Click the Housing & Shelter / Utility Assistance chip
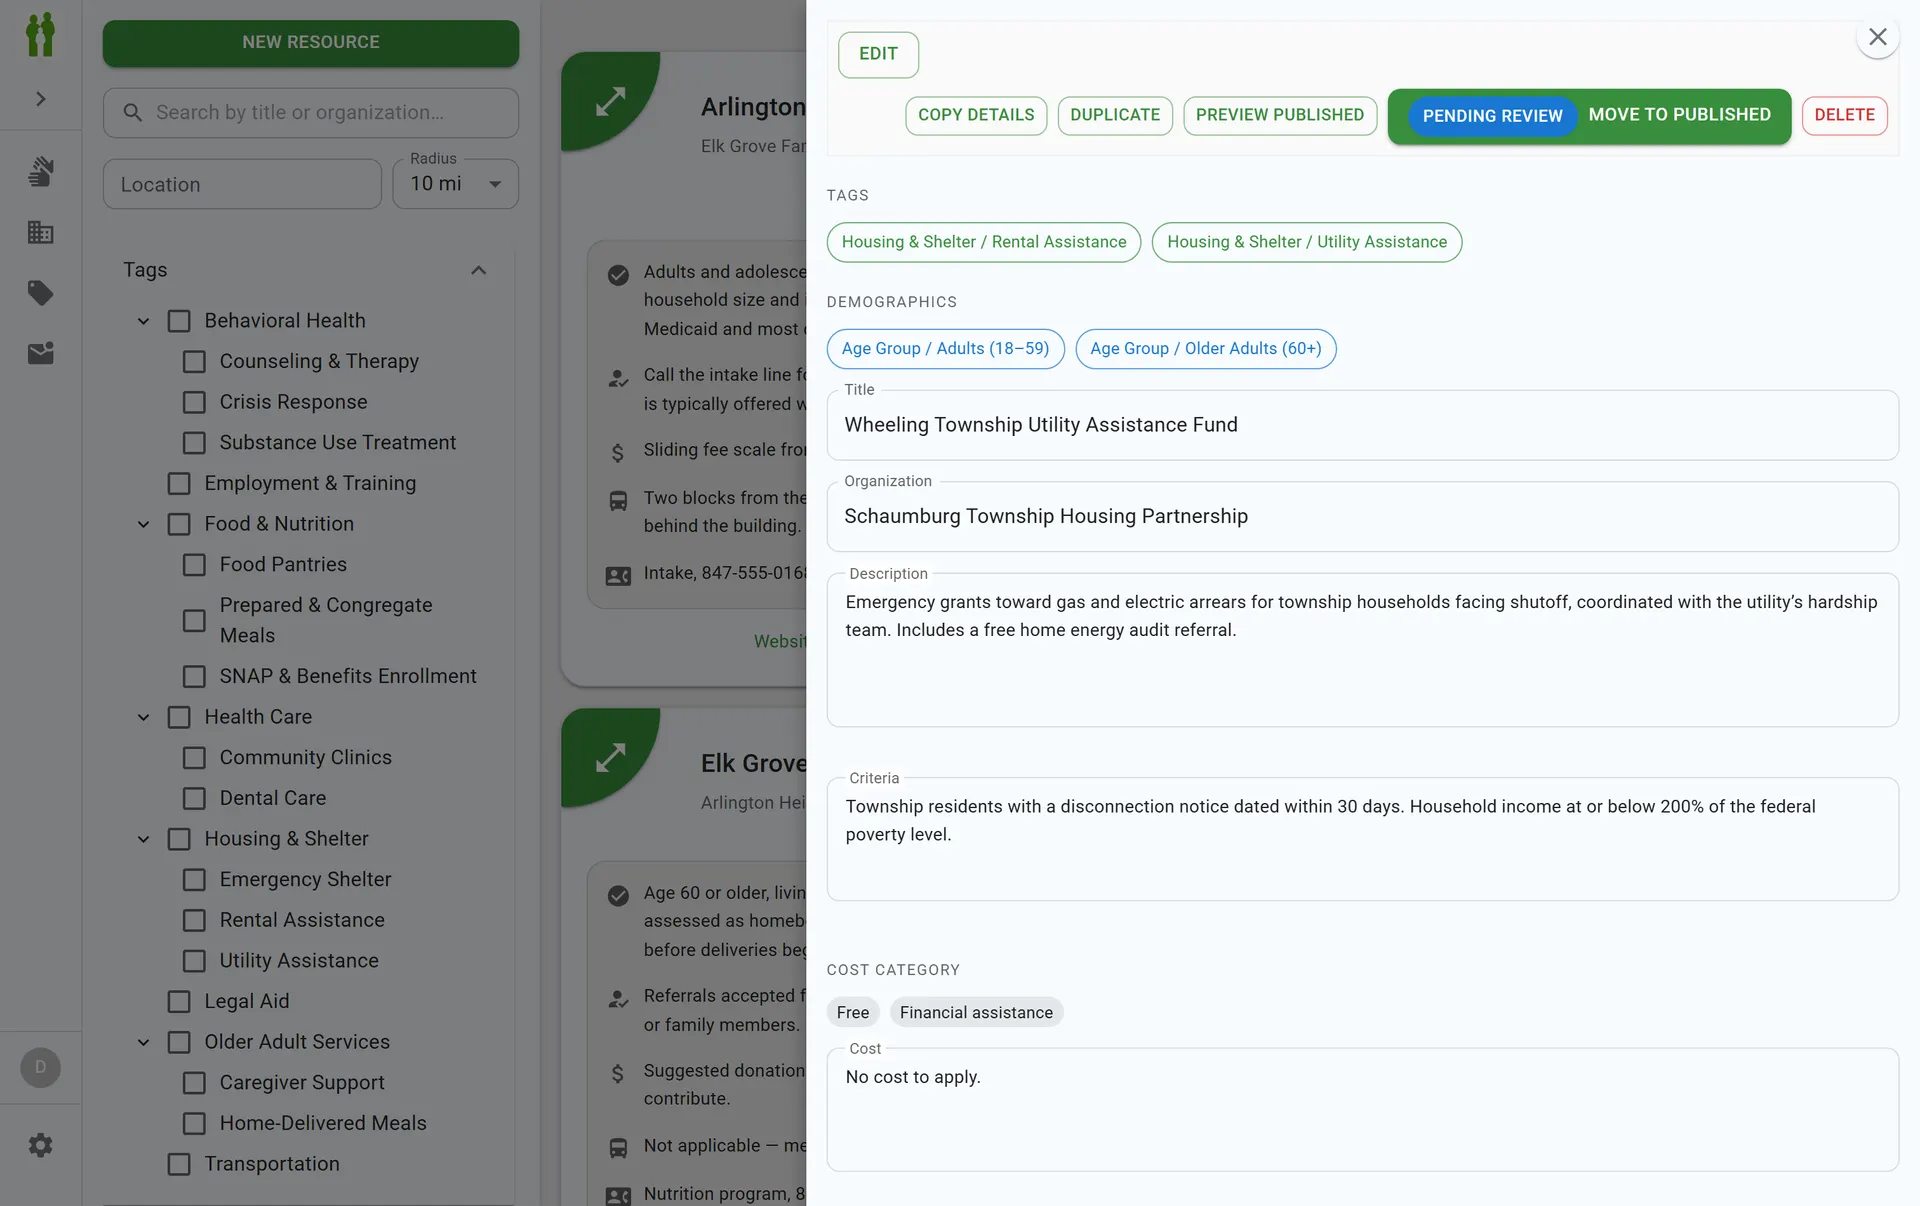This screenshot has height=1206, width=1920. pyautogui.click(x=1306, y=242)
